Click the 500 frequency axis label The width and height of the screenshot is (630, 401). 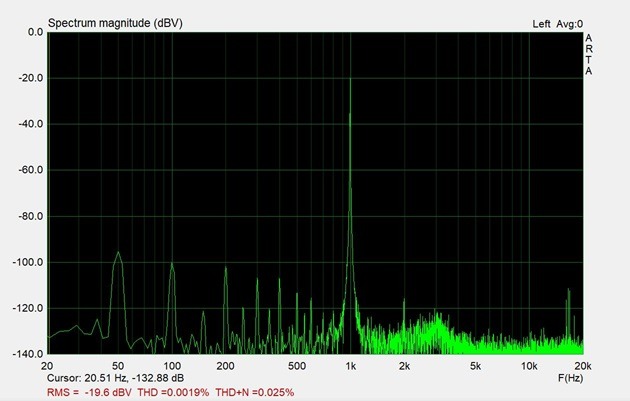pos(297,366)
